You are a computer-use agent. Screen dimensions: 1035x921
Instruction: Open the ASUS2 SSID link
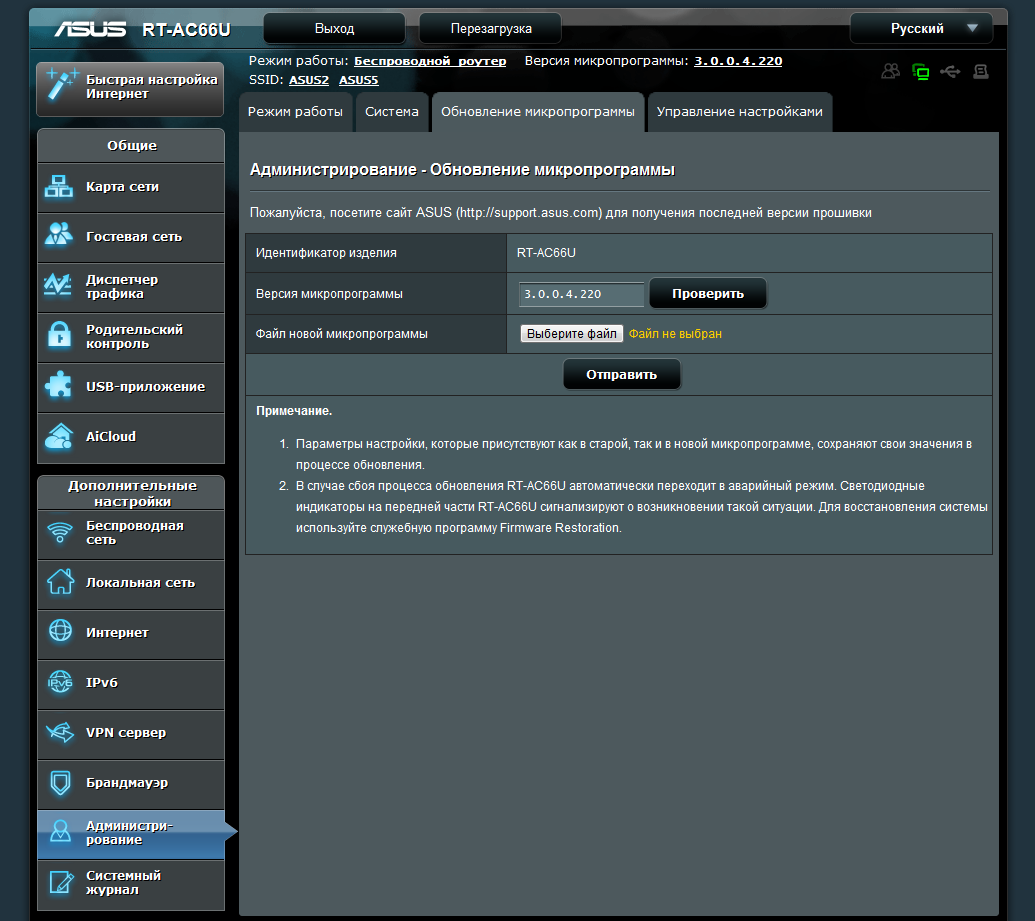[309, 81]
